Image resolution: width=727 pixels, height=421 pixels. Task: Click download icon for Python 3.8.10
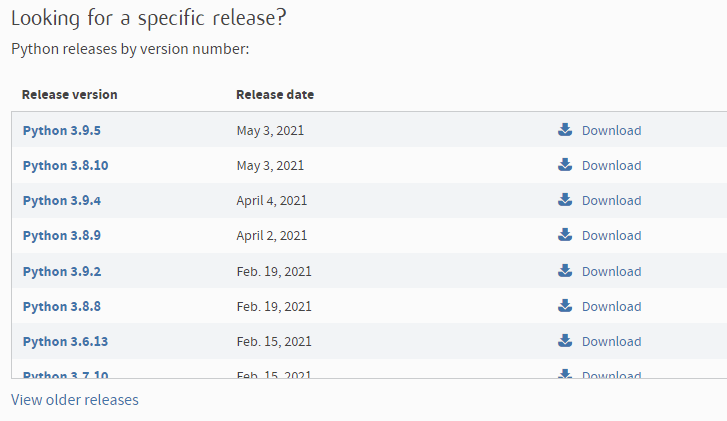pos(565,165)
